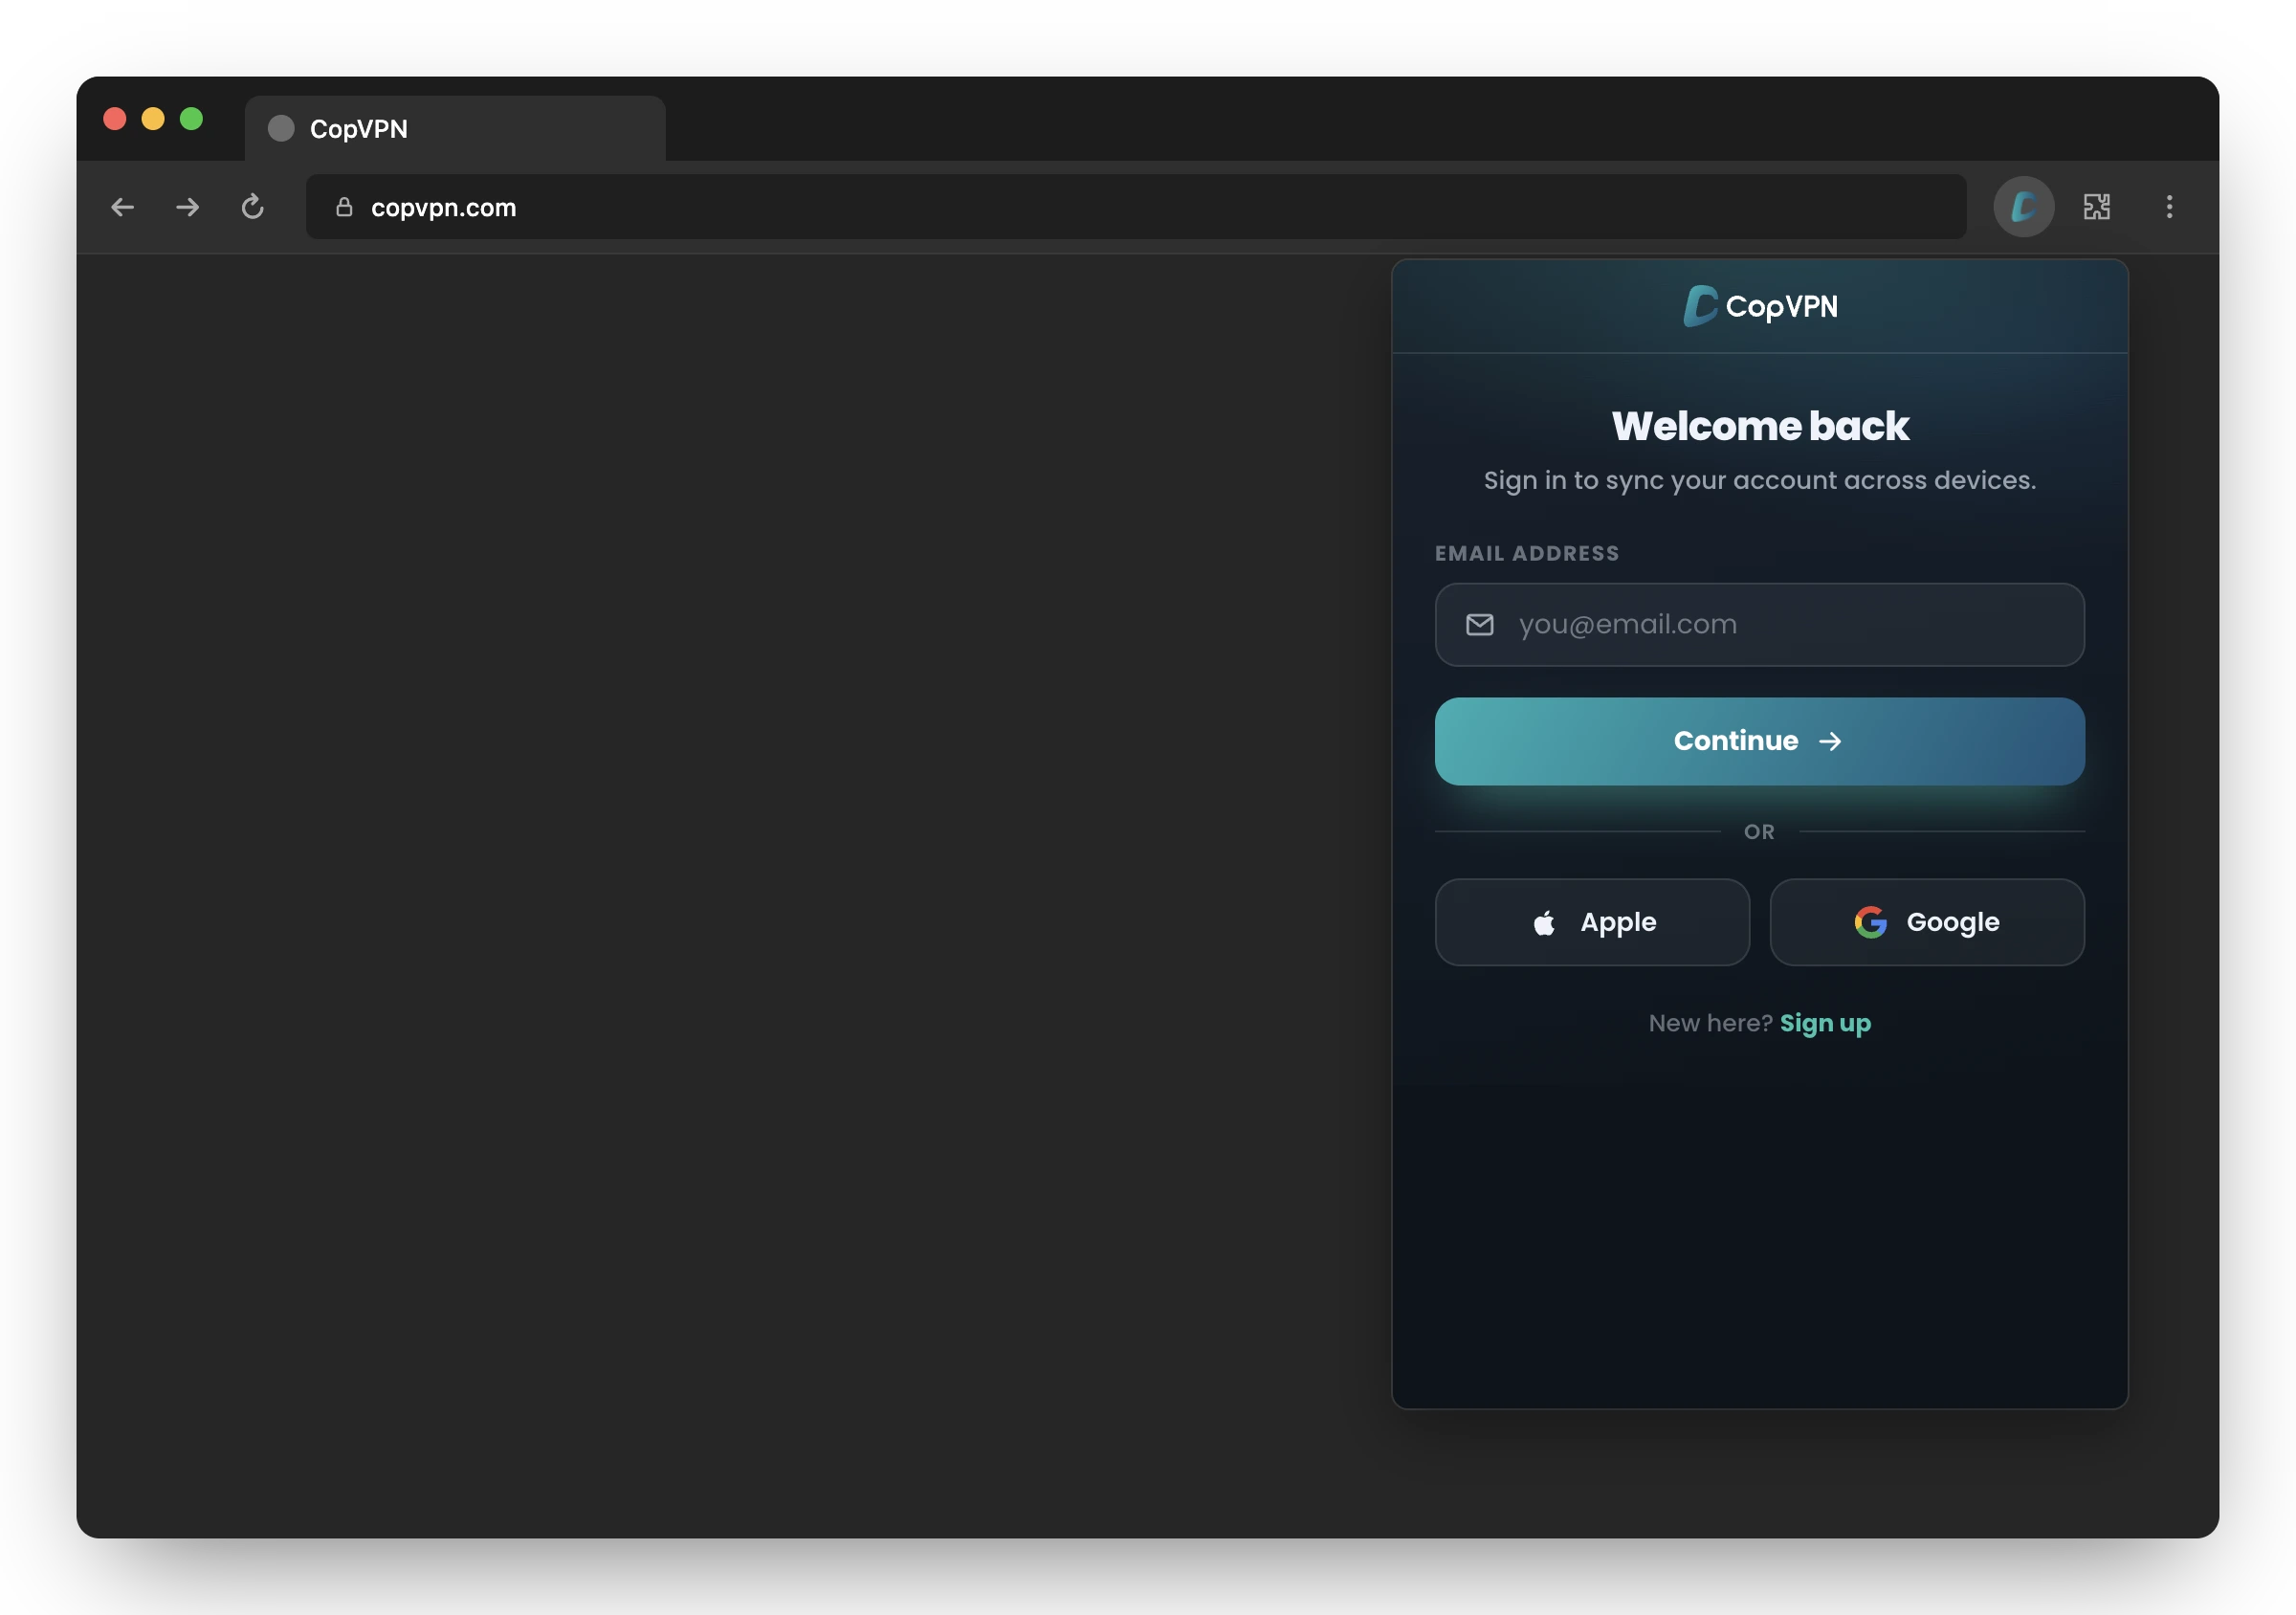Sign in with Google button
Viewport: 2296px width, 1615px height.
click(1927, 922)
